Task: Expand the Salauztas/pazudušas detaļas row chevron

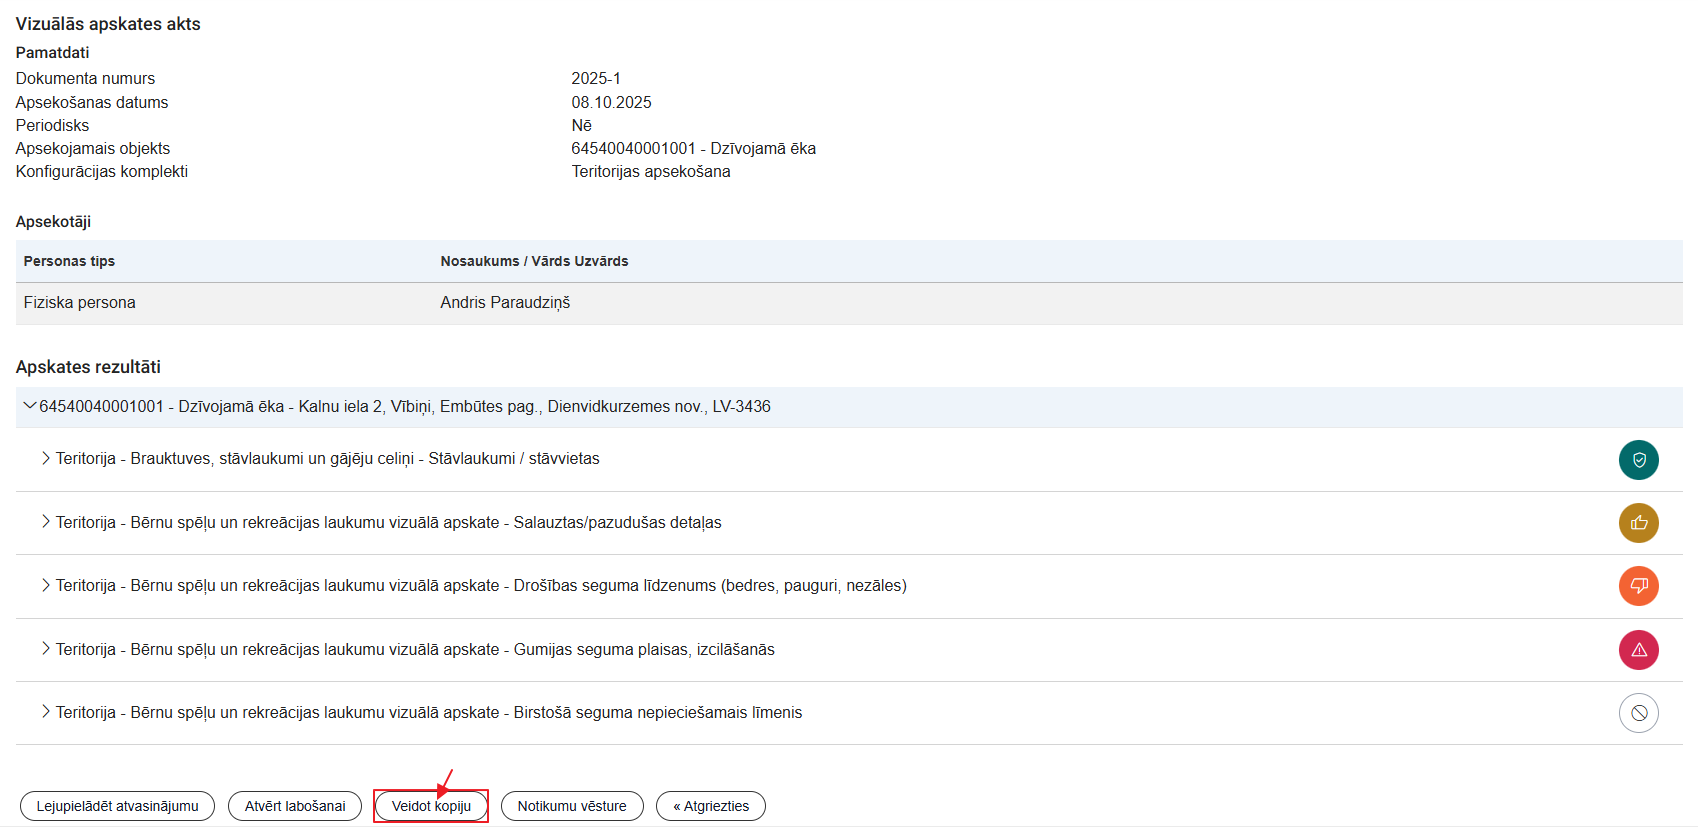Action: tap(46, 522)
